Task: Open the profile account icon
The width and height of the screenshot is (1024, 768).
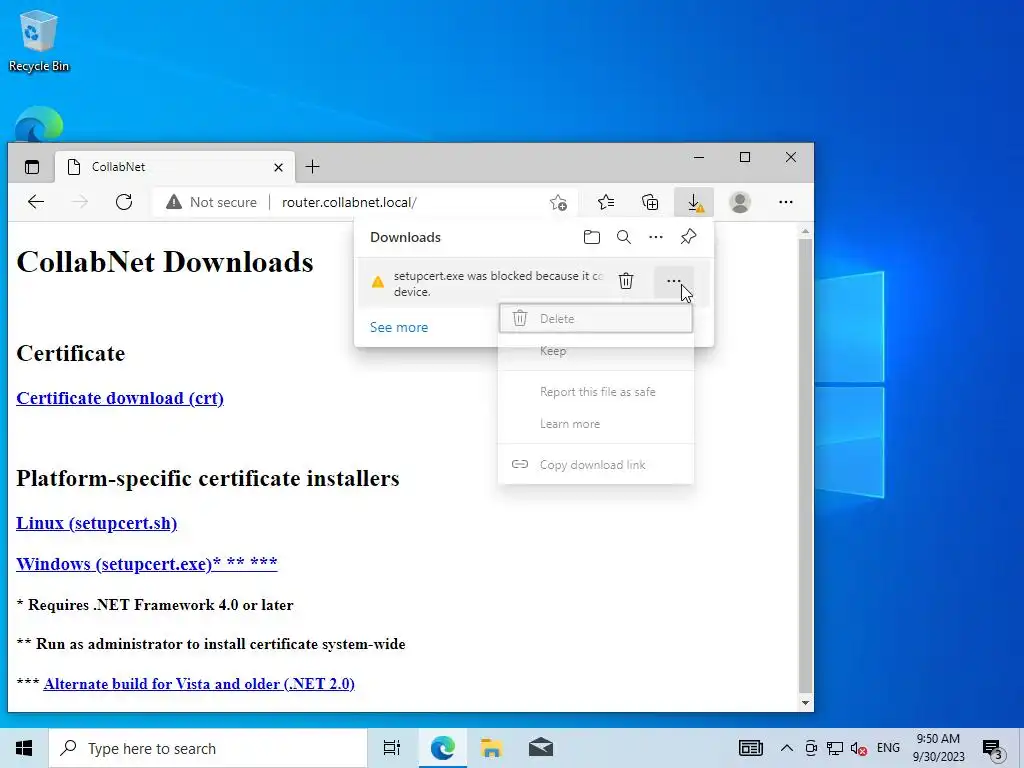Action: 740,202
